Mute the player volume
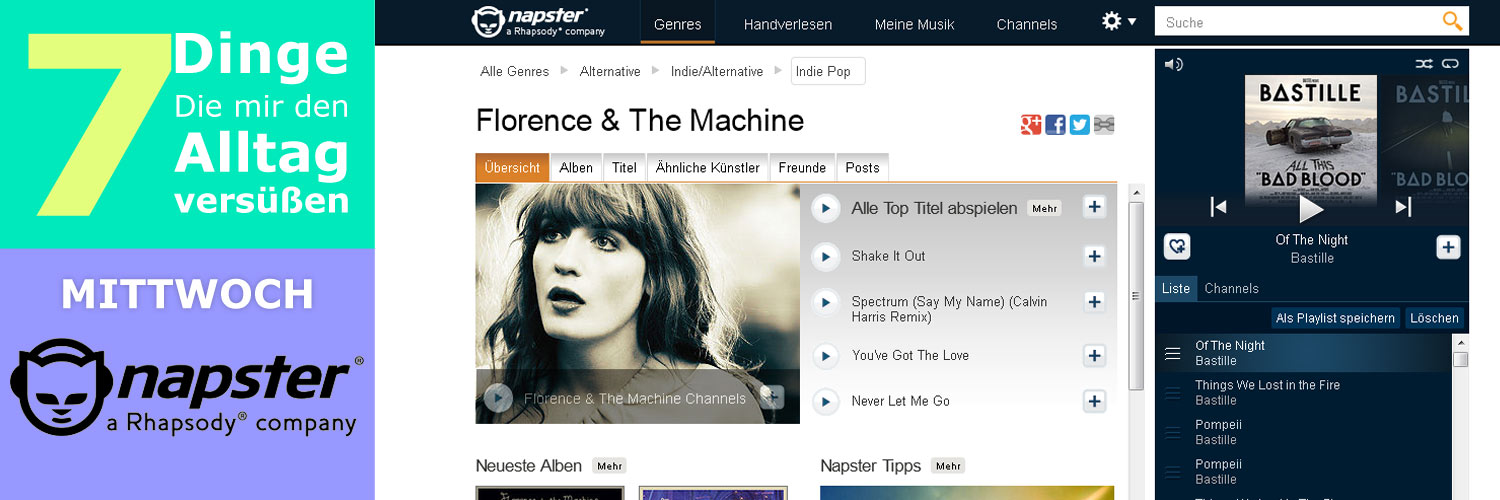Screen dimensions: 1500x500 pos(1174,64)
